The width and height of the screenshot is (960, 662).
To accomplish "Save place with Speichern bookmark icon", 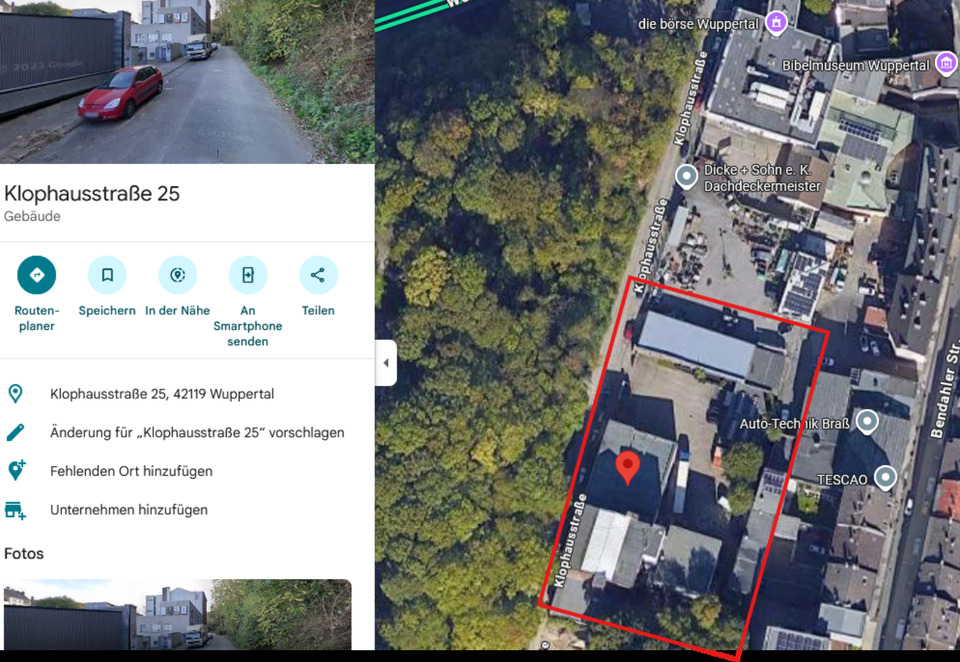I will pyautogui.click(x=107, y=275).
